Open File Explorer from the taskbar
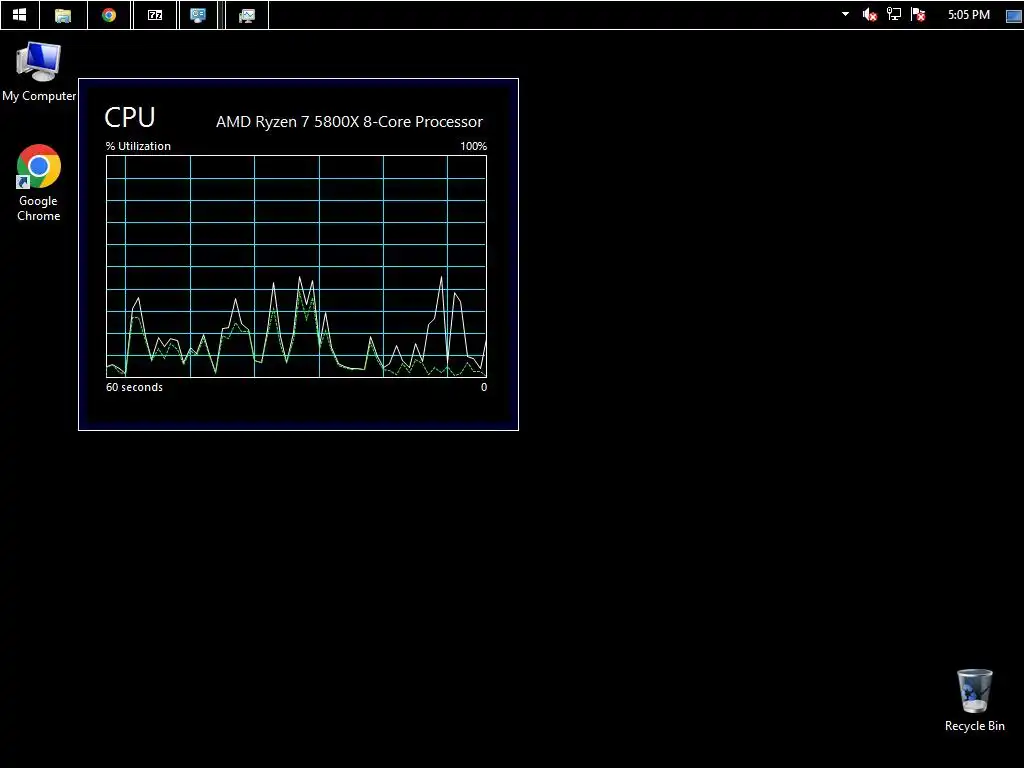The width and height of the screenshot is (1024, 768). [63, 14]
